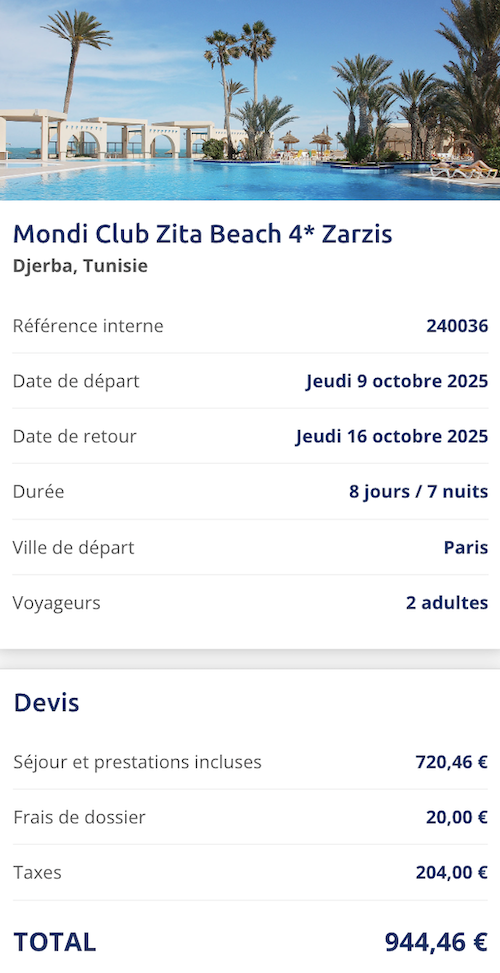
Task: Select the Durée row label
Action: [38, 491]
